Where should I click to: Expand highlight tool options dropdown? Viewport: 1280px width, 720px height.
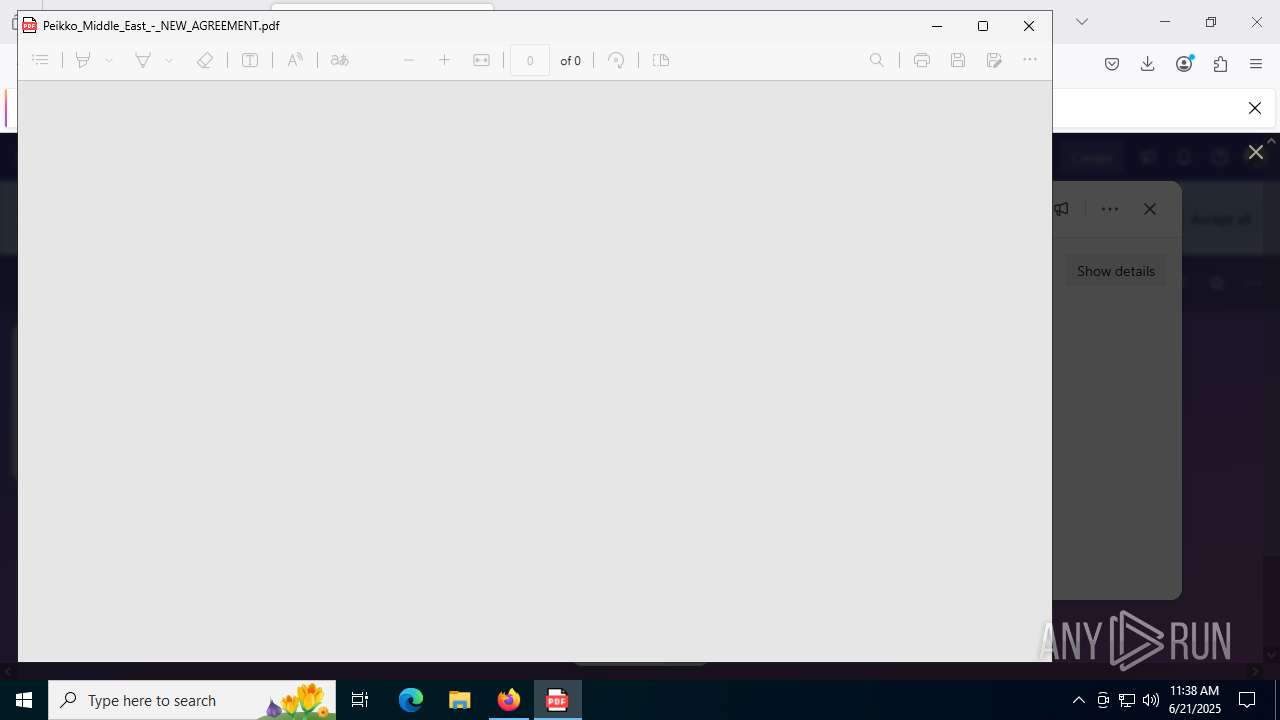click(109, 60)
